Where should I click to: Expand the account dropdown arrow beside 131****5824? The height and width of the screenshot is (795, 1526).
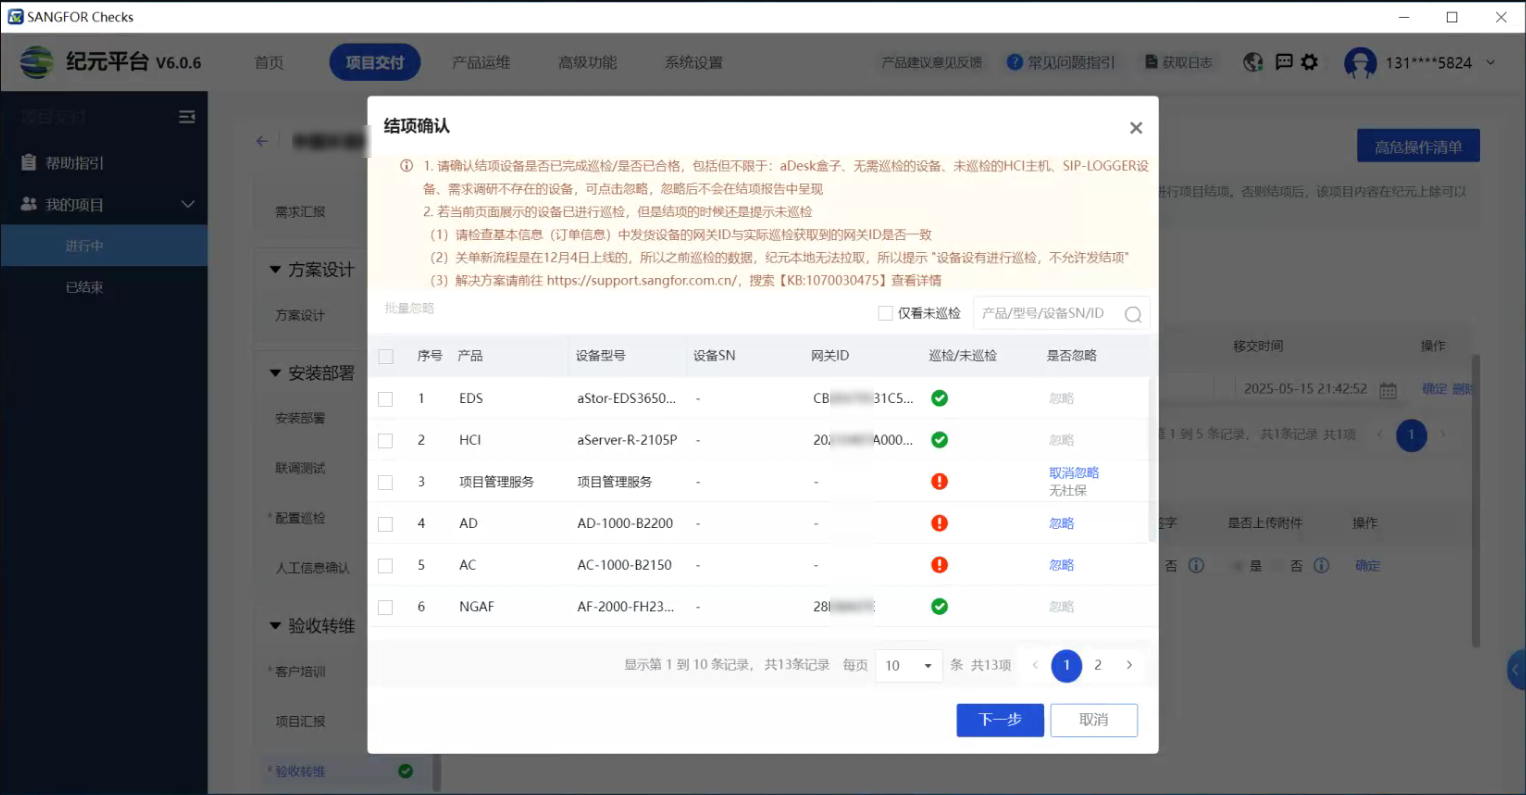coord(1491,62)
